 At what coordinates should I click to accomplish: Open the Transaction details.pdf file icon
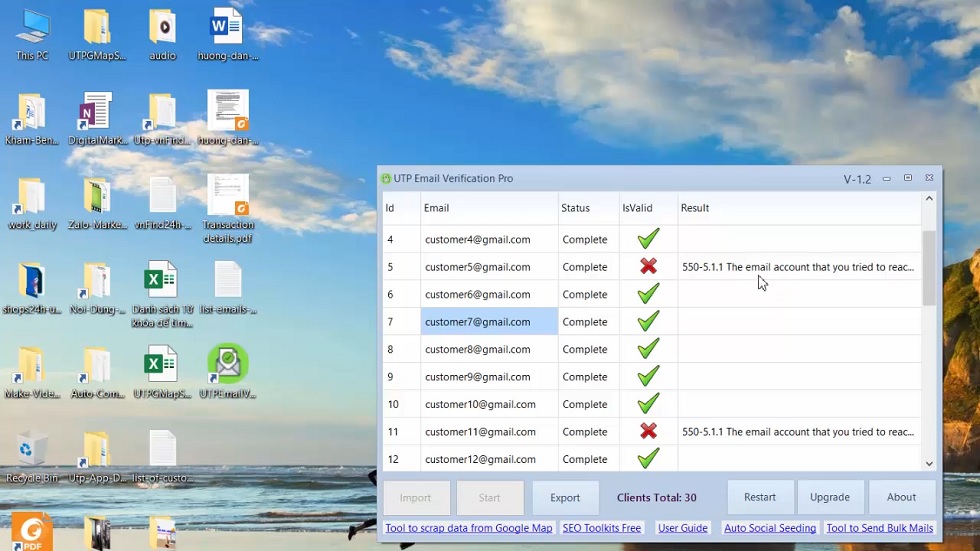(228, 198)
